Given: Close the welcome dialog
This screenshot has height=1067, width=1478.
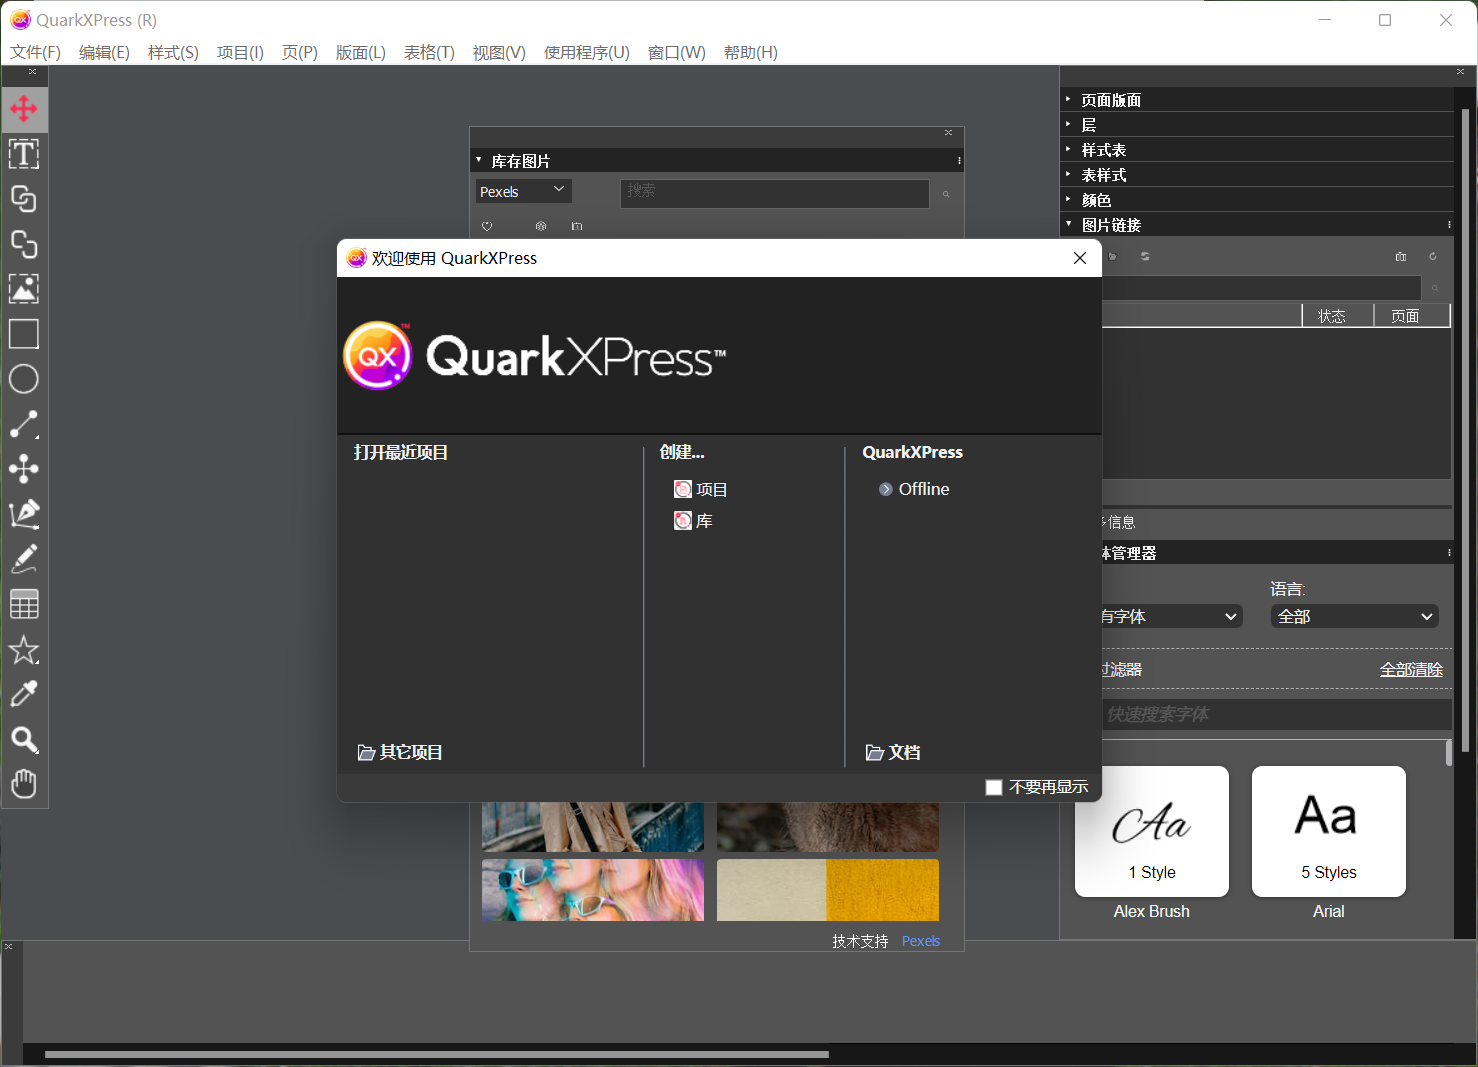Looking at the screenshot, I should tap(1080, 258).
